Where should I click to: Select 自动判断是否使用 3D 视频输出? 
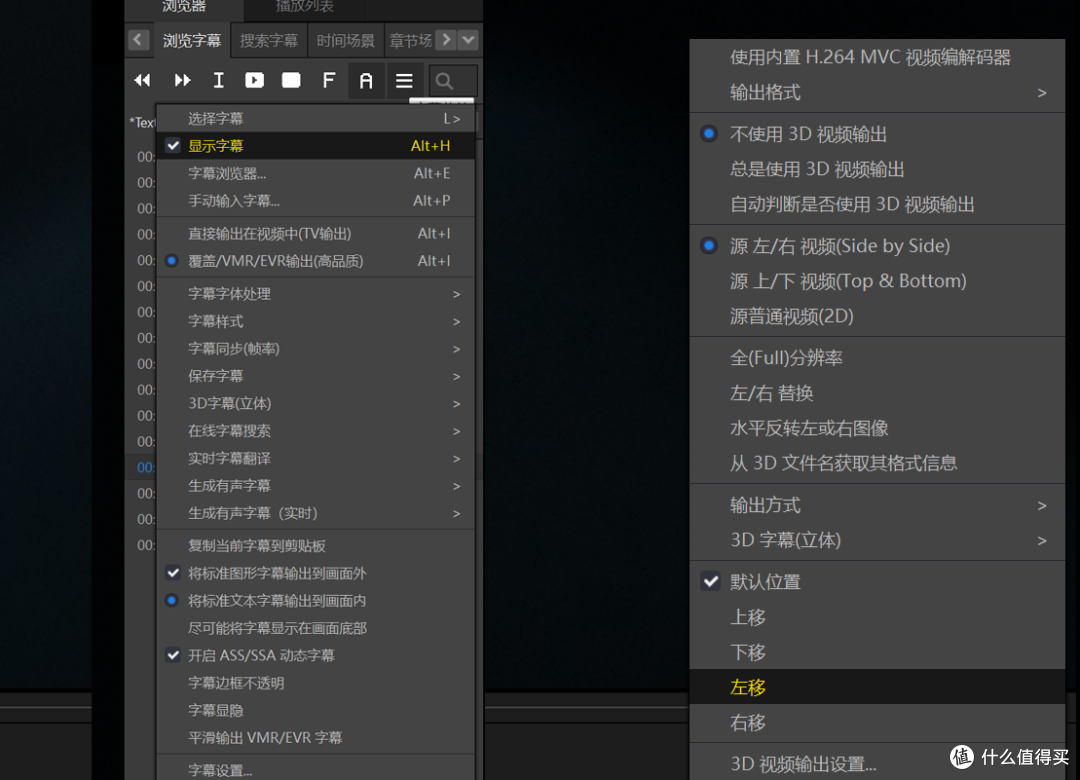[x=878, y=205]
